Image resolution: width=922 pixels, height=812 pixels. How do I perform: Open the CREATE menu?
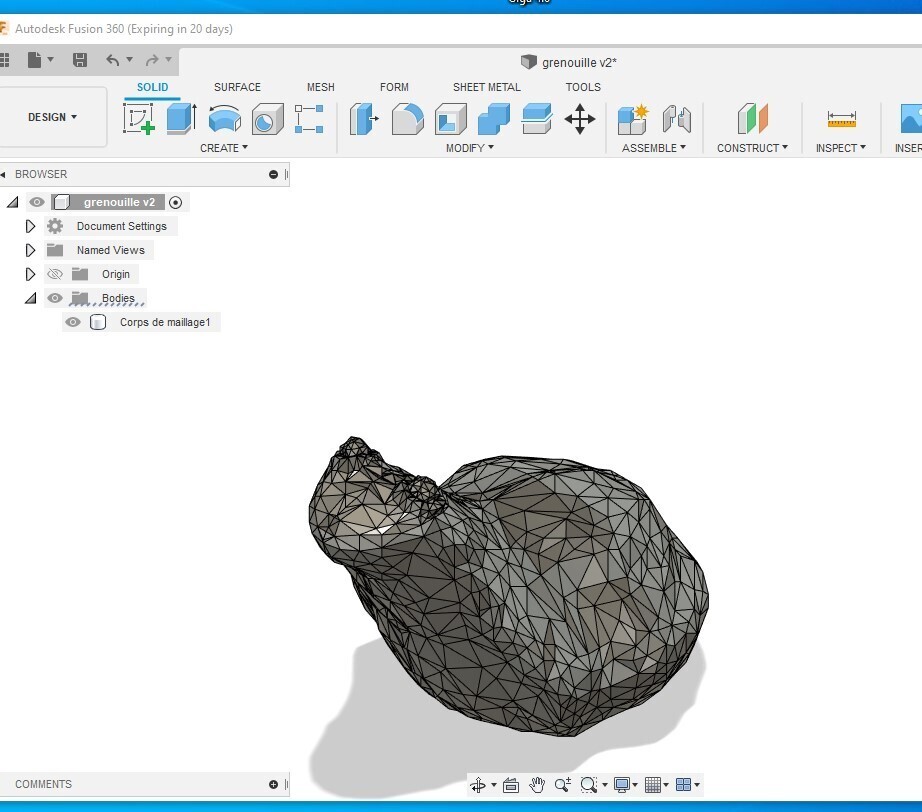point(223,148)
